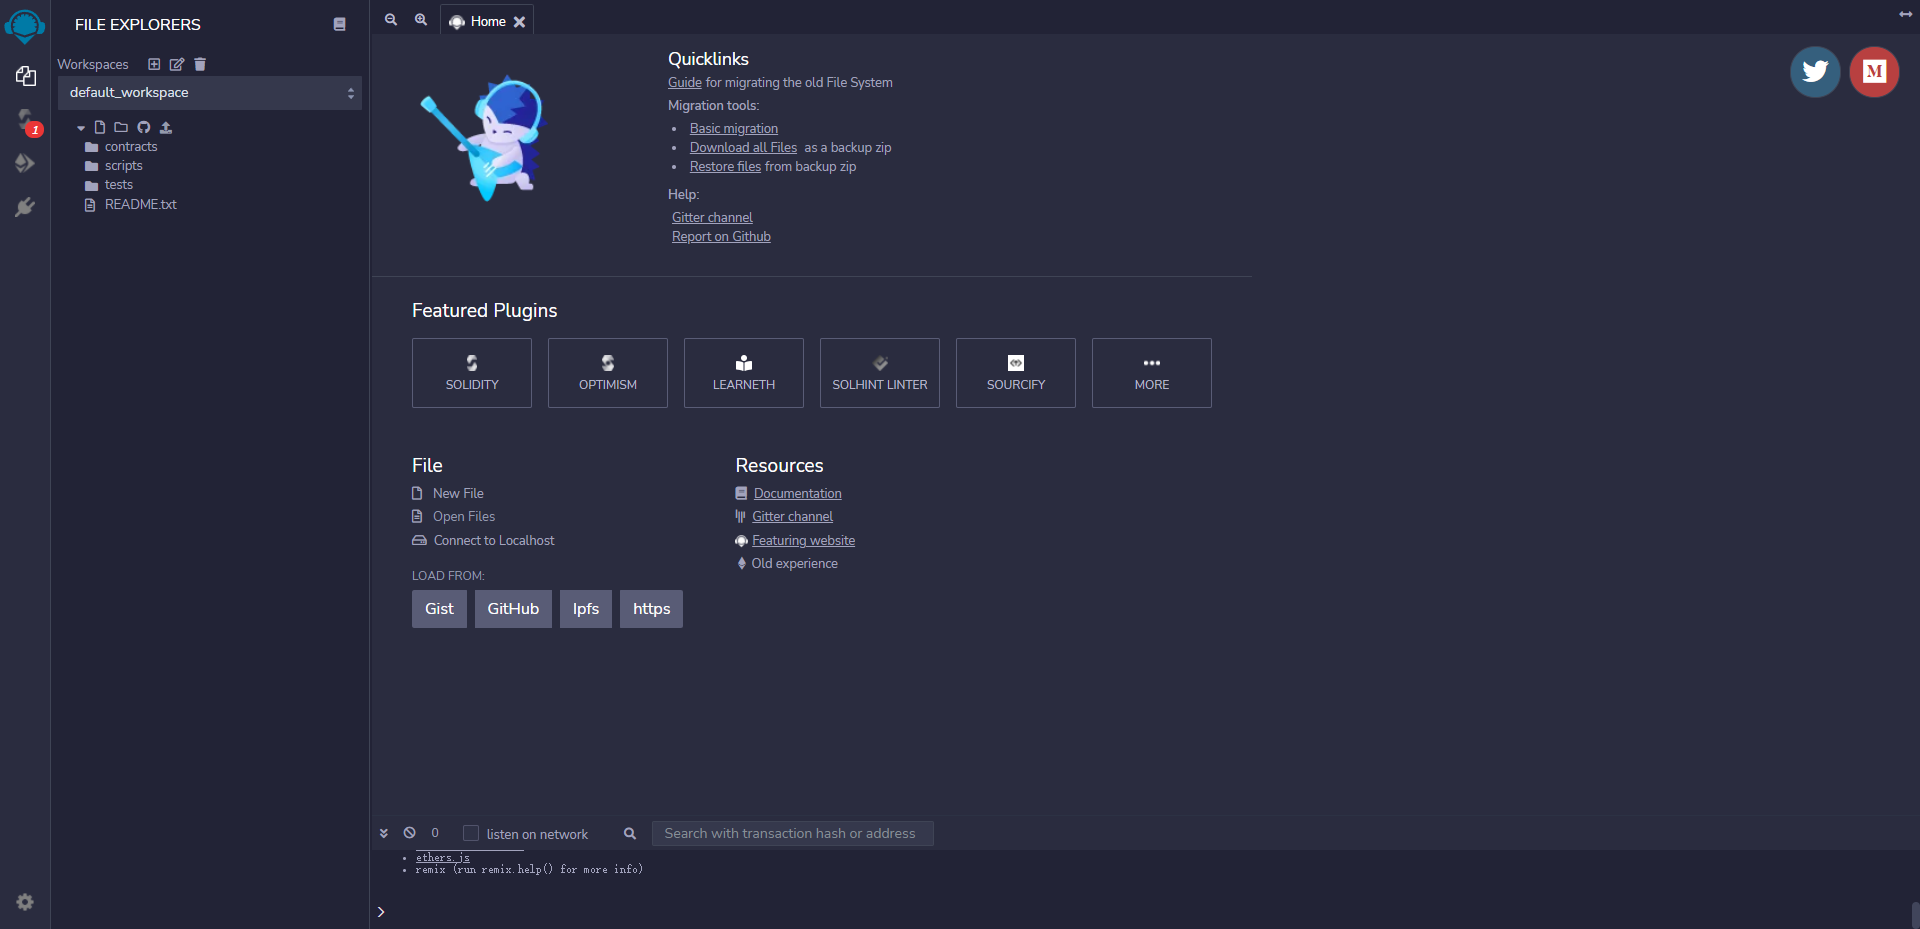
Task: Open the Documentation resource link
Action: tap(797, 493)
